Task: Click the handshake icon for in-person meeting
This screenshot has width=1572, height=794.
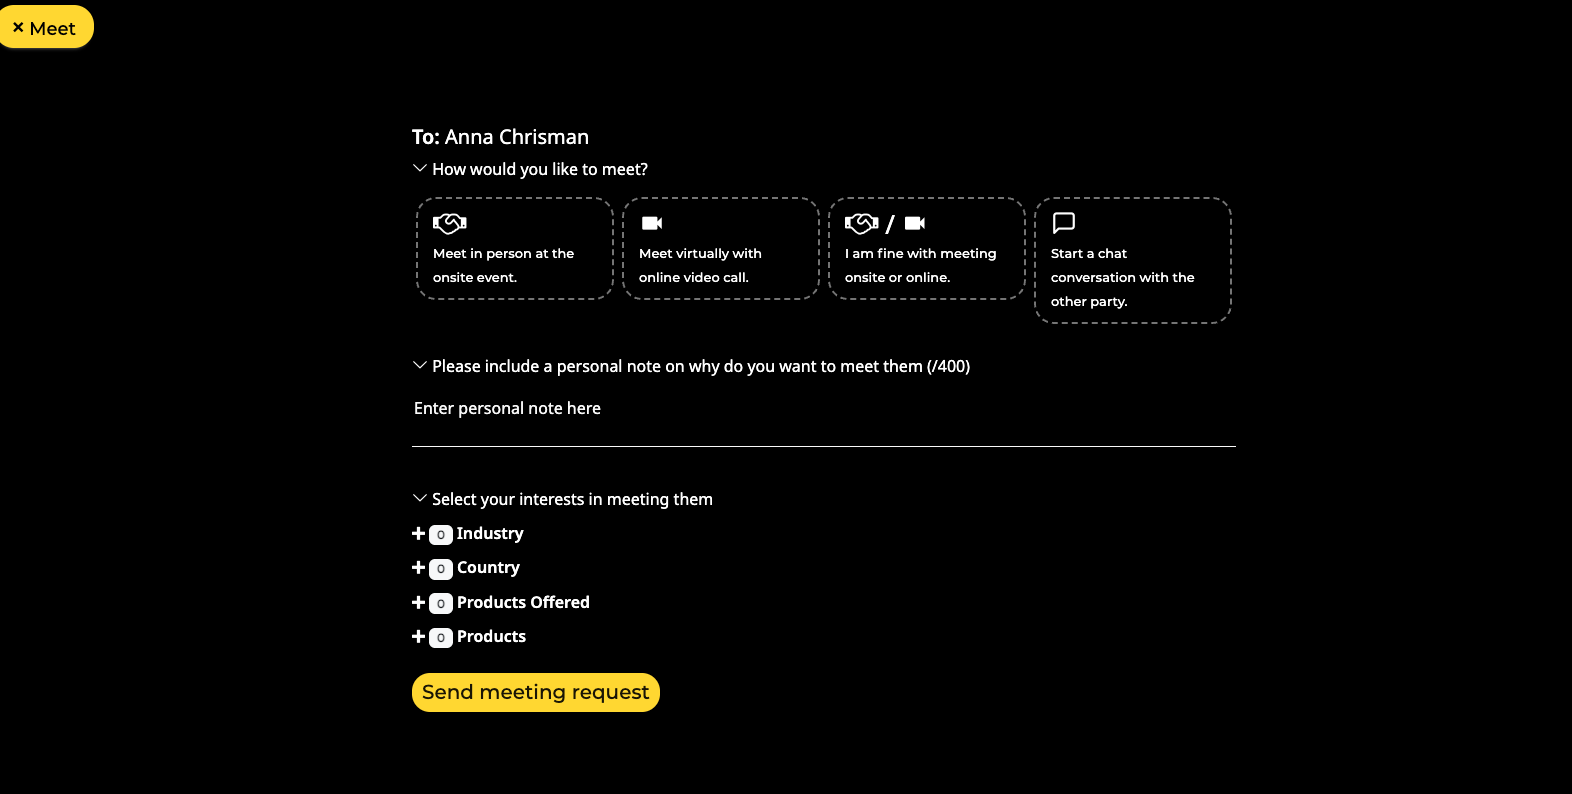Action: pos(449,223)
